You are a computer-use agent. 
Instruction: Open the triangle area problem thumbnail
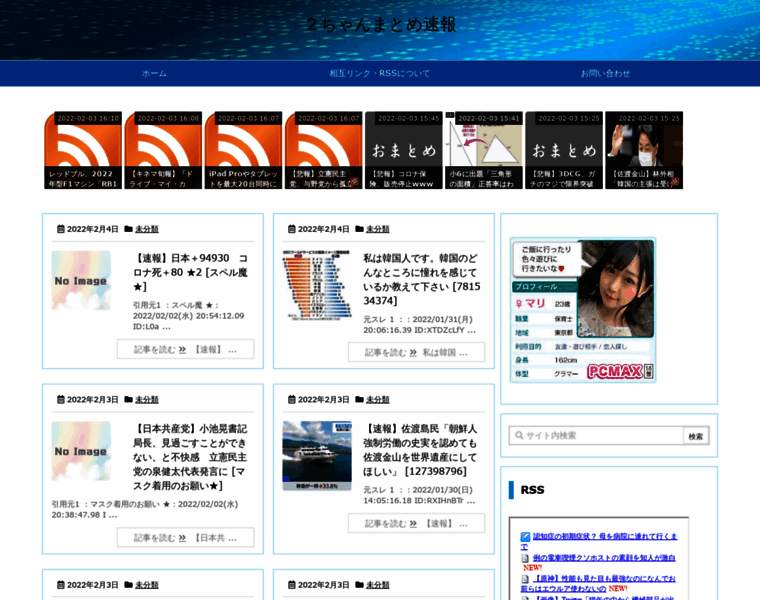(x=483, y=150)
